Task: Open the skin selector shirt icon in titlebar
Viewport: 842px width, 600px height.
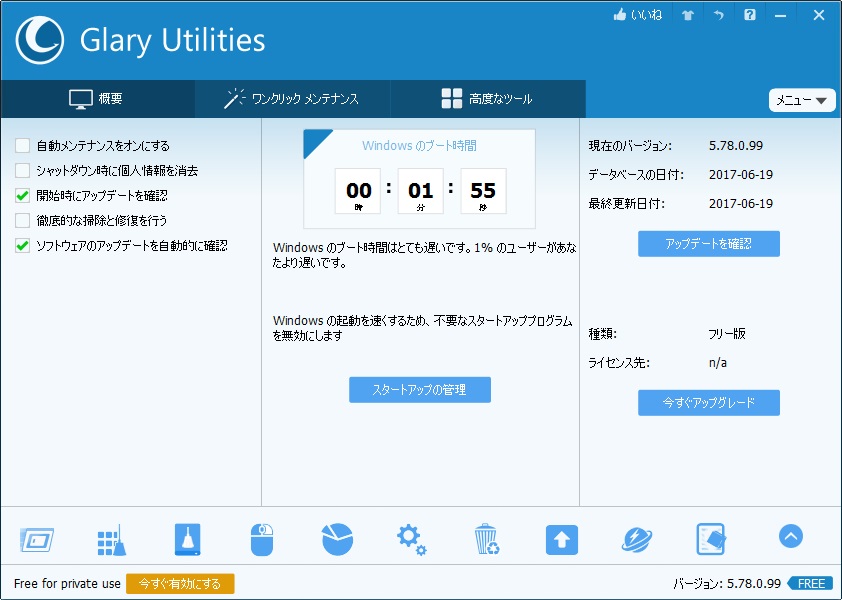Action: coord(687,15)
